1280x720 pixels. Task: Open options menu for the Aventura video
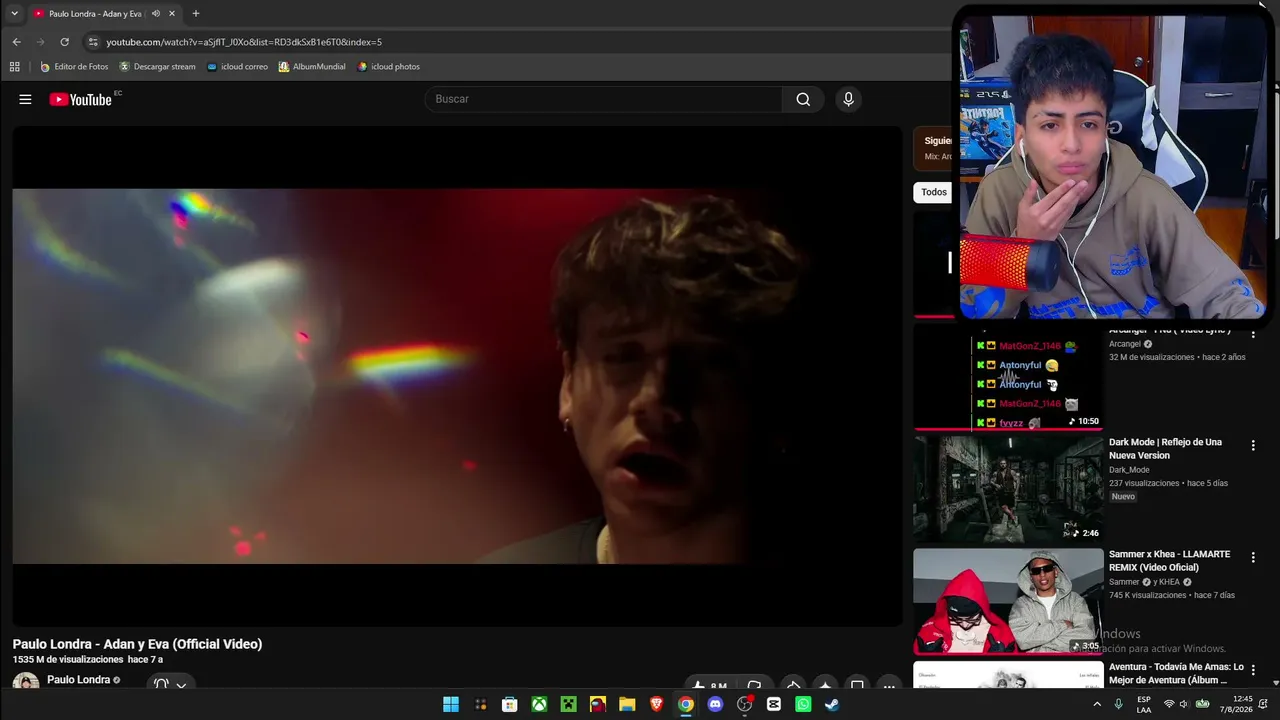pos(1253,669)
